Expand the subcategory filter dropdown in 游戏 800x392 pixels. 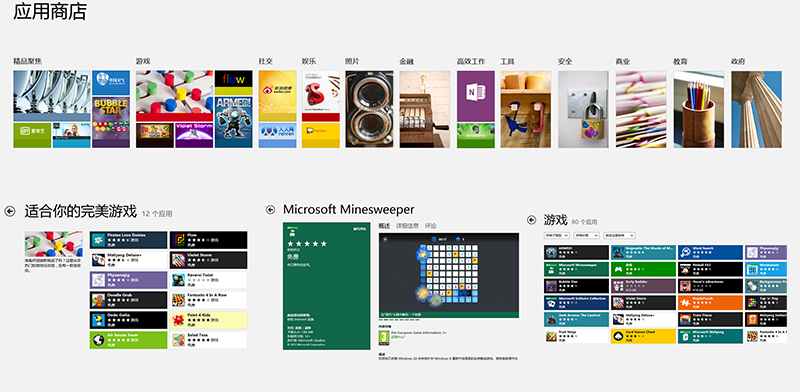tap(557, 235)
